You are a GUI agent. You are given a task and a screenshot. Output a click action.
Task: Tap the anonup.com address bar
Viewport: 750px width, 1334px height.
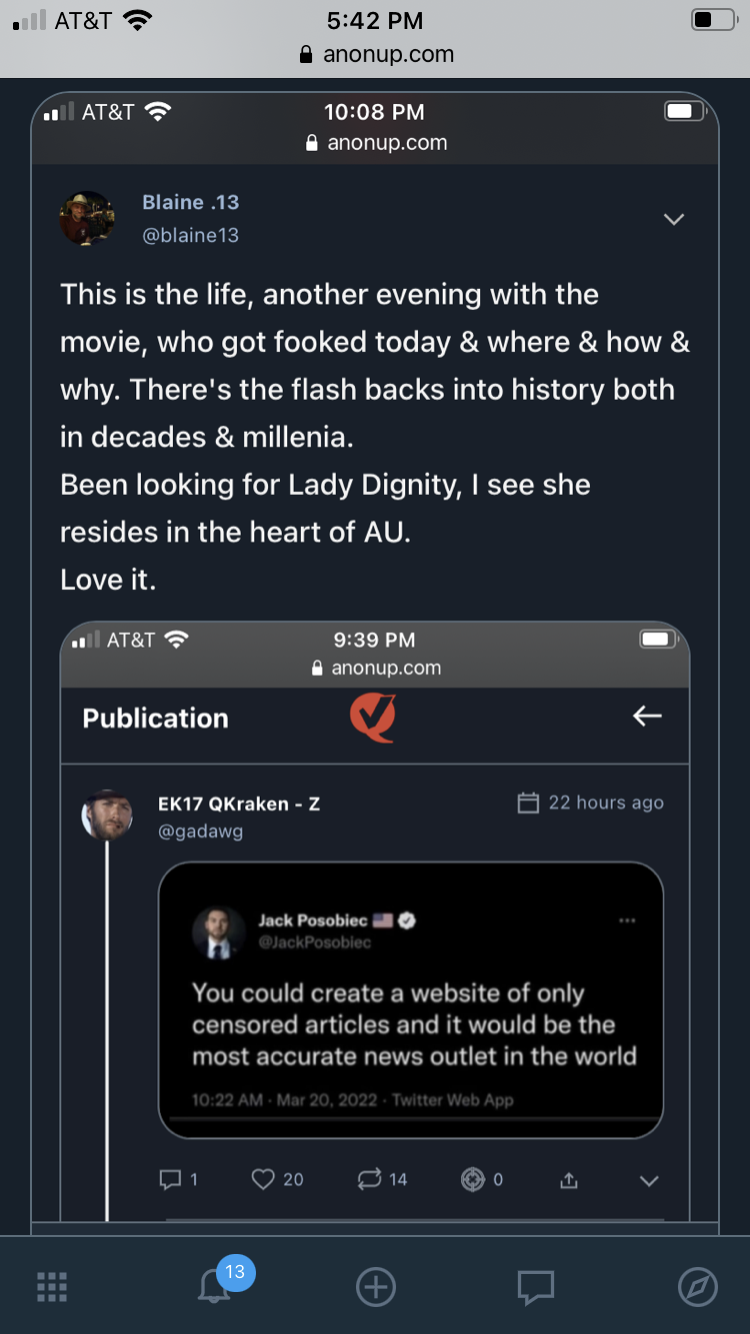coord(375,54)
